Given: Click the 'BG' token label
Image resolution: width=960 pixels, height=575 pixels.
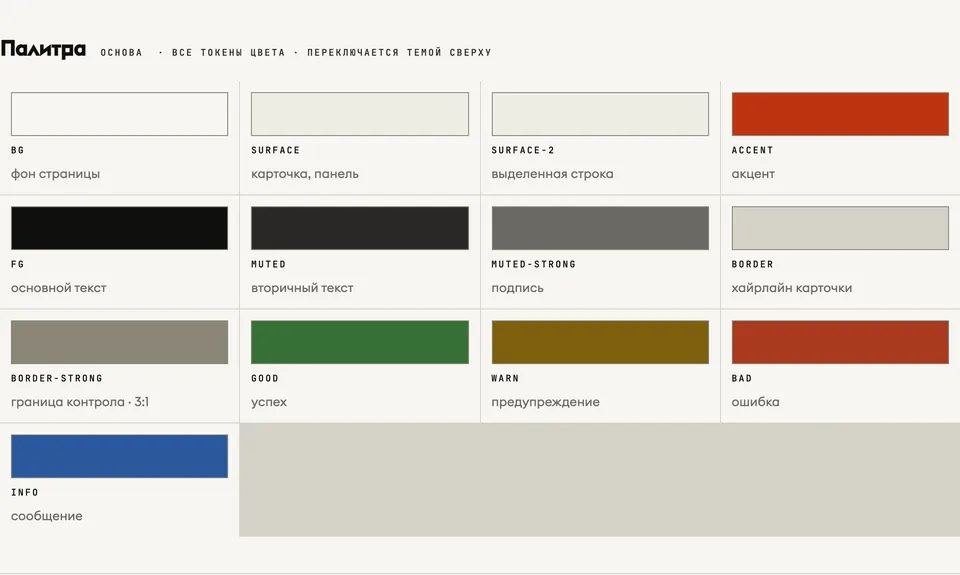Looking at the screenshot, I should pyautogui.click(x=18, y=150).
